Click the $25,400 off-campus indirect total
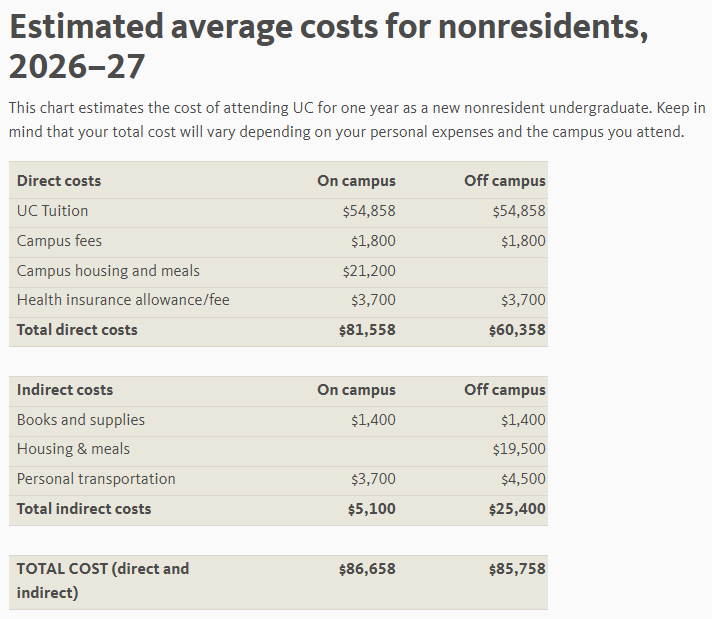This screenshot has height=619, width=712. 517,509
